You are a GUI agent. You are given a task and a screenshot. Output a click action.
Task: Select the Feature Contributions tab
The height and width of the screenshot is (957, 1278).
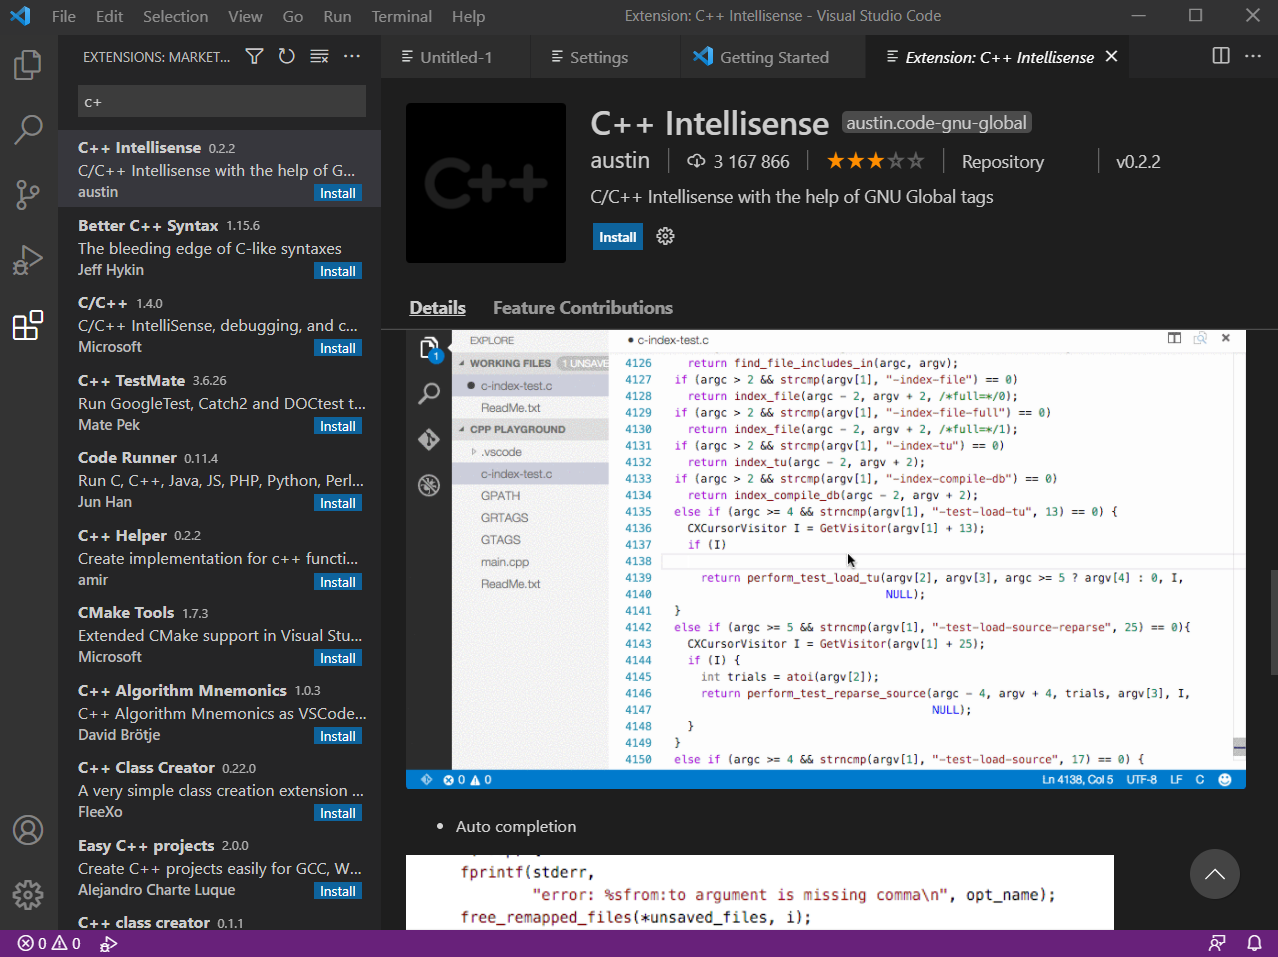coord(582,308)
